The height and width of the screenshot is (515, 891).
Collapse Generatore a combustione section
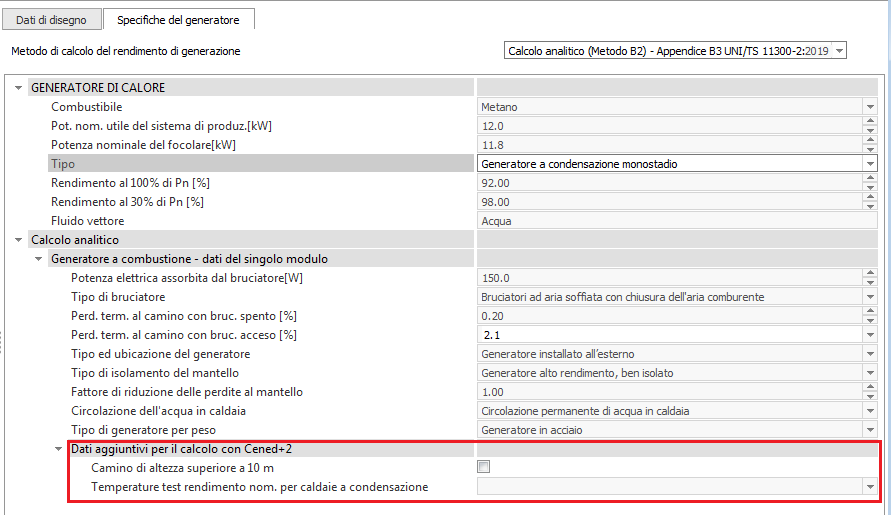[38, 259]
